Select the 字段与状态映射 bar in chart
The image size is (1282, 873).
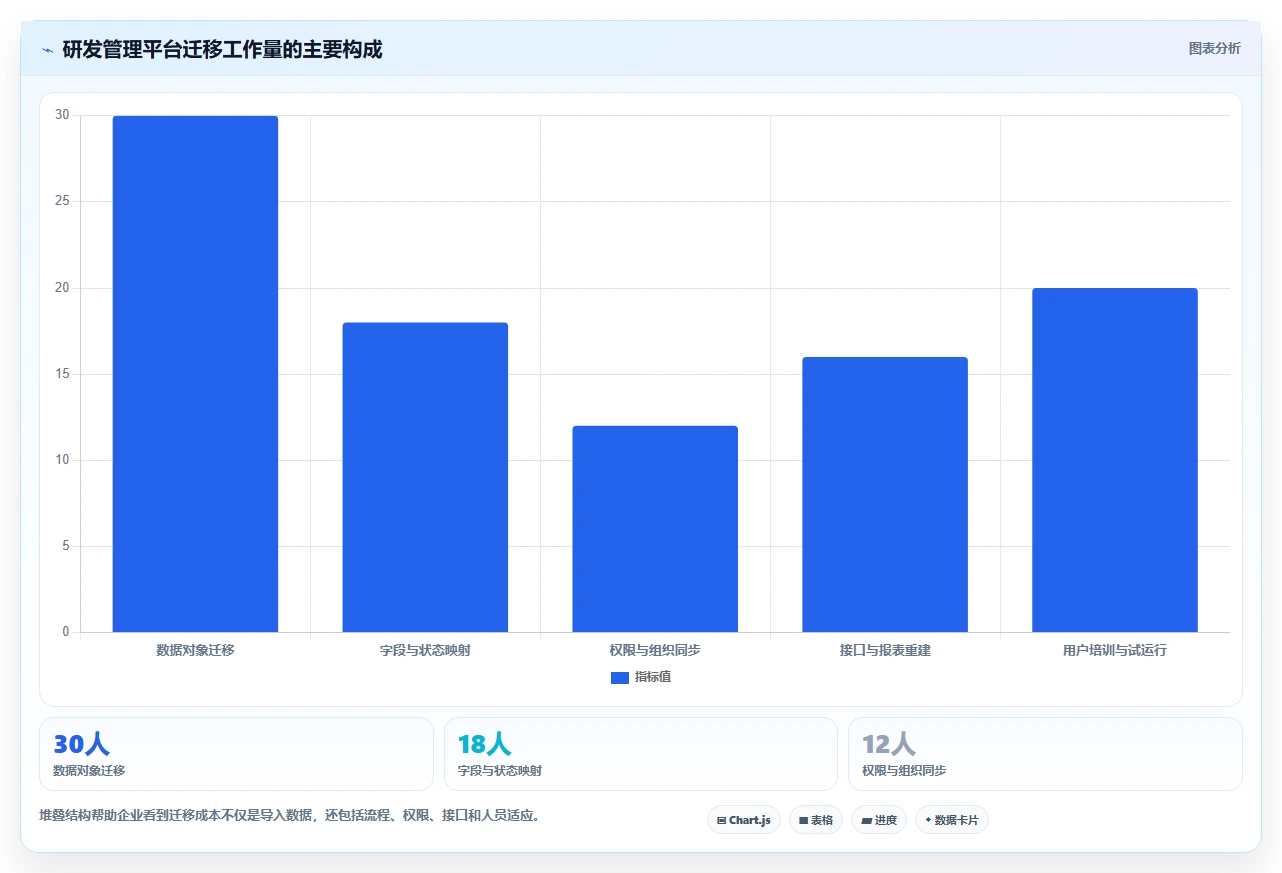(425, 477)
